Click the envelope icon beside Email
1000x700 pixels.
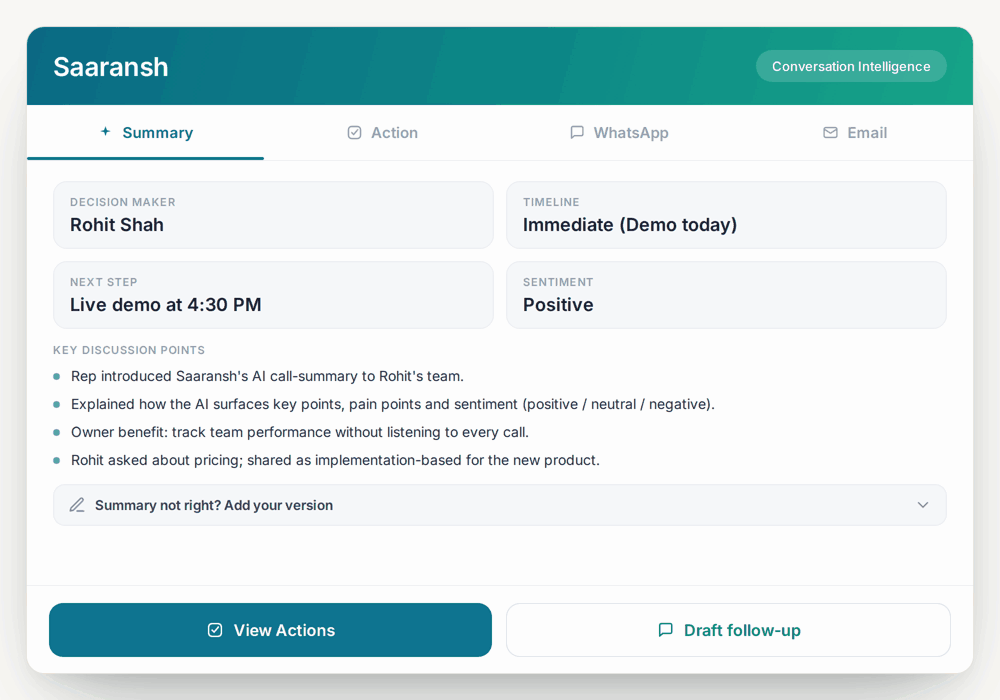pos(830,133)
